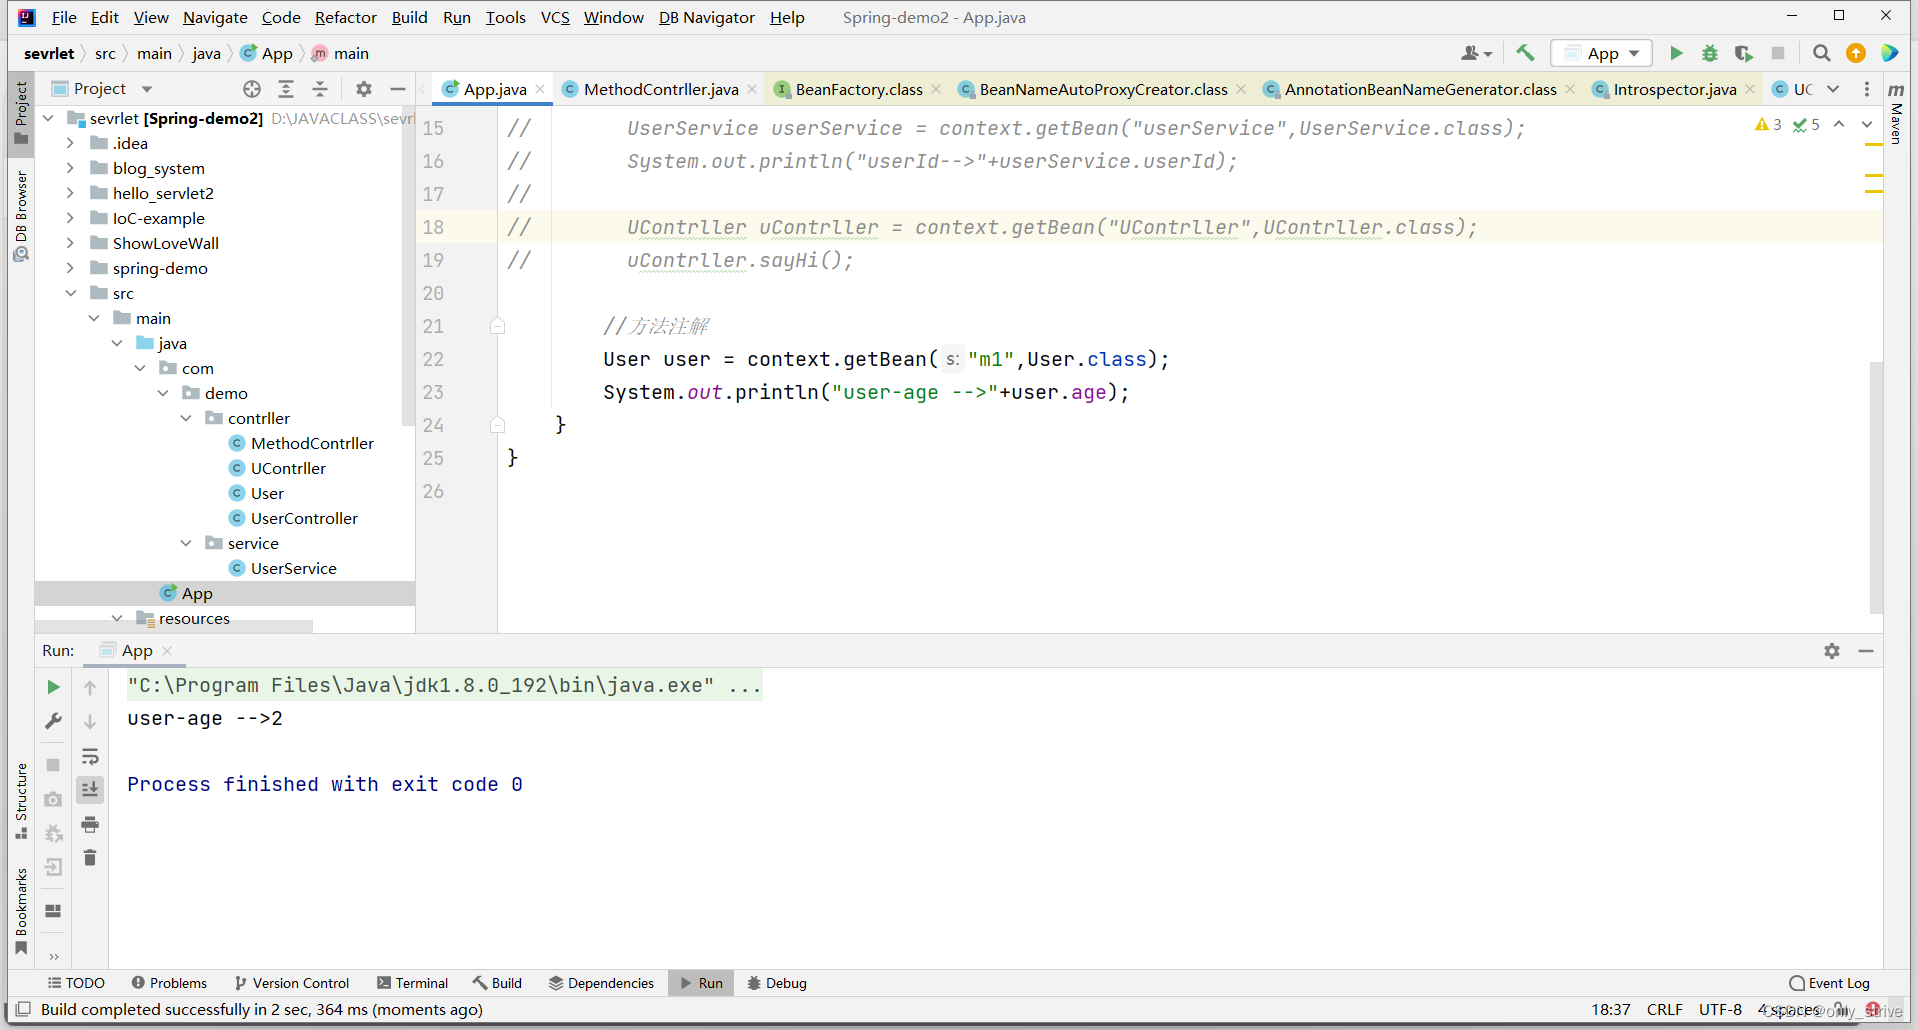Click Collapse All in Project panel
This screenshot has width=1918, height=1030.
click(320, 89)
